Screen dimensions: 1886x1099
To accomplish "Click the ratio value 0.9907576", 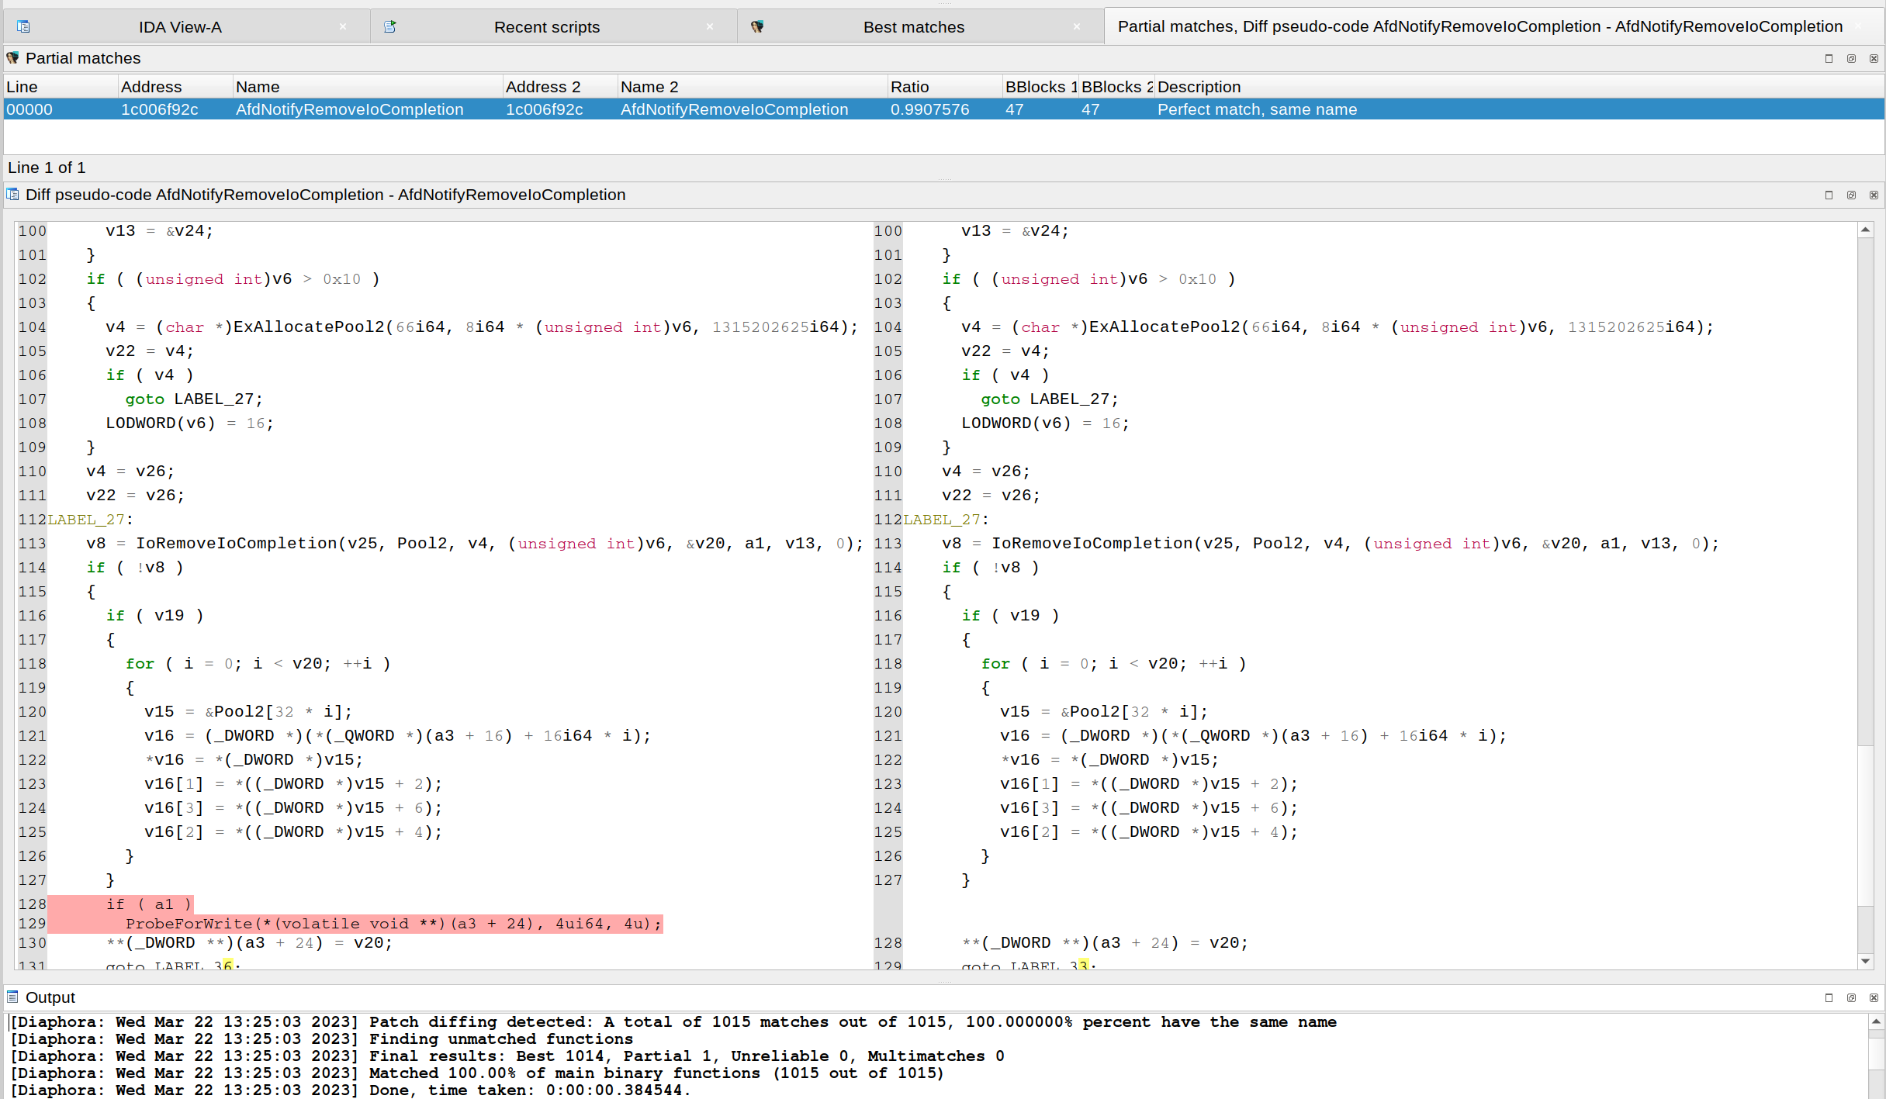I will click(x=930, y=109).
